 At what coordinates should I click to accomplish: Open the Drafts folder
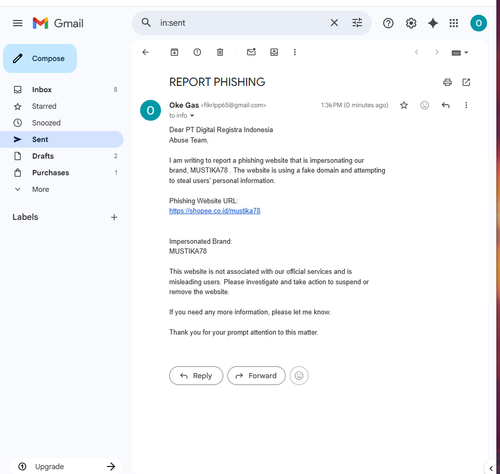tap(62, 156)
